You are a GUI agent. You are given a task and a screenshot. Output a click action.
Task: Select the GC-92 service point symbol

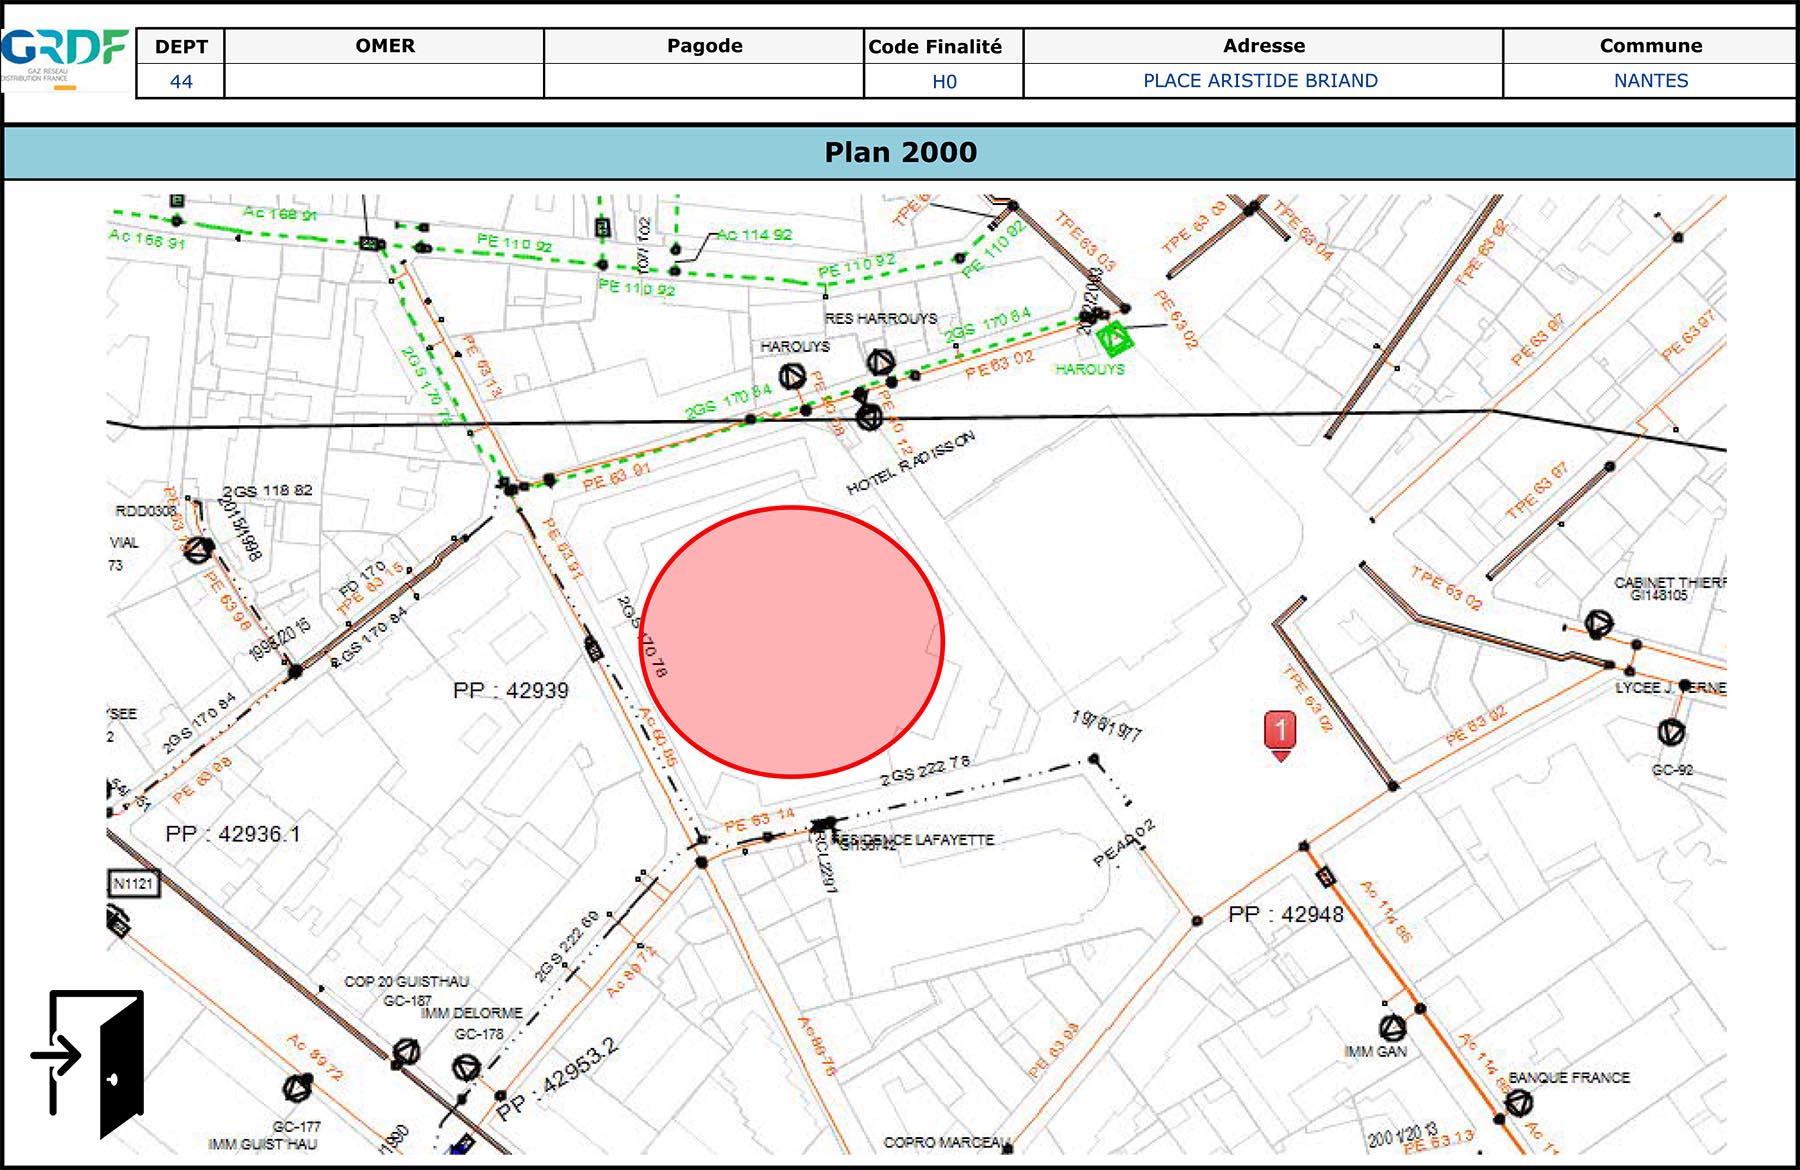click(1671, 733)
